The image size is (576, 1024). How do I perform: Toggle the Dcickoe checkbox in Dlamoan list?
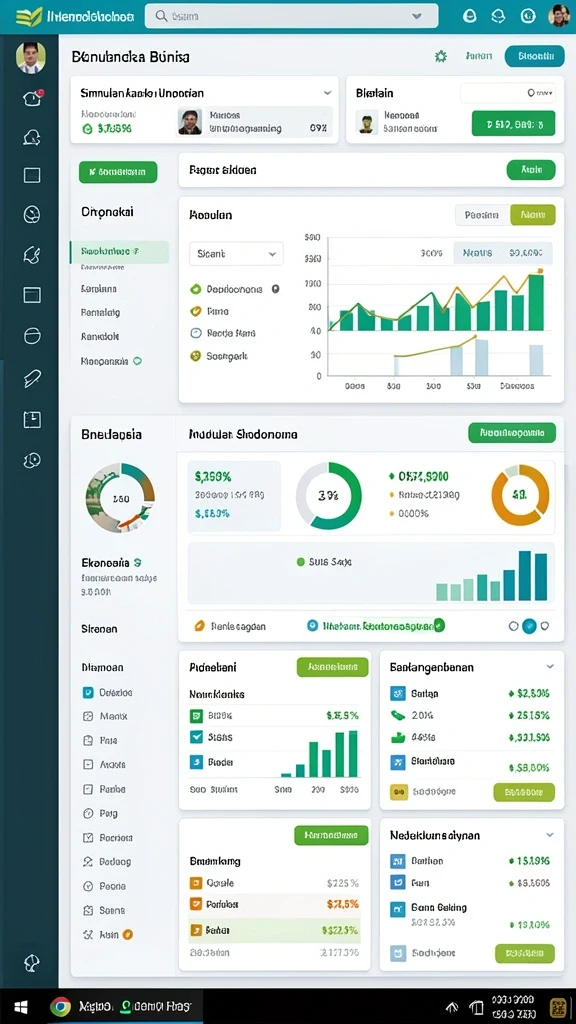88,692
